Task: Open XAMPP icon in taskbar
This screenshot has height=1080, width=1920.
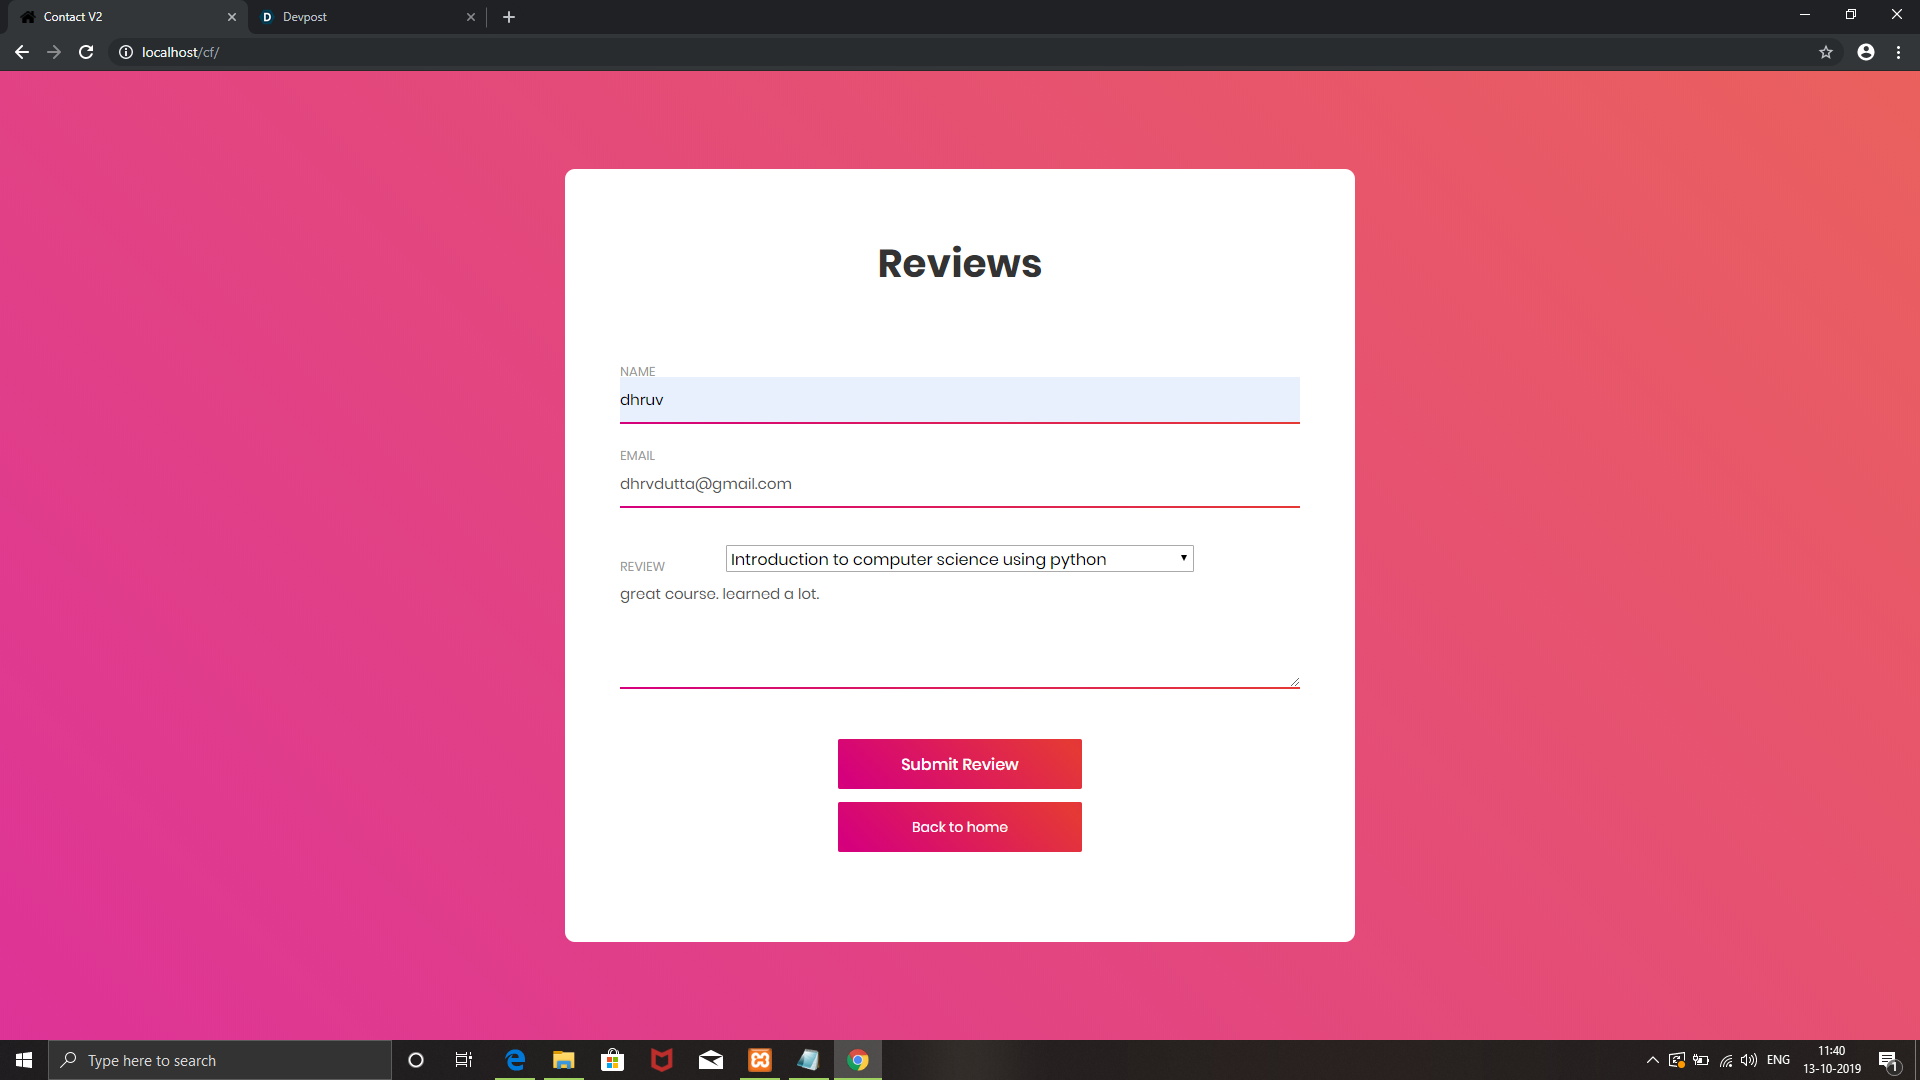Action: pyautogui.click(x=760, y=1060)
